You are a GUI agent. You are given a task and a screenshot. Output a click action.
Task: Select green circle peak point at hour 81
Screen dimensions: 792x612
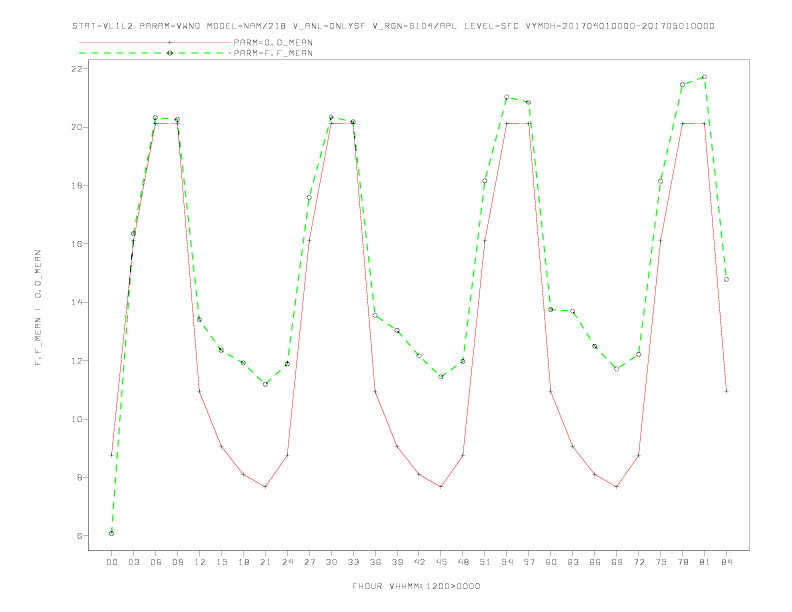(x=705, y=77)
